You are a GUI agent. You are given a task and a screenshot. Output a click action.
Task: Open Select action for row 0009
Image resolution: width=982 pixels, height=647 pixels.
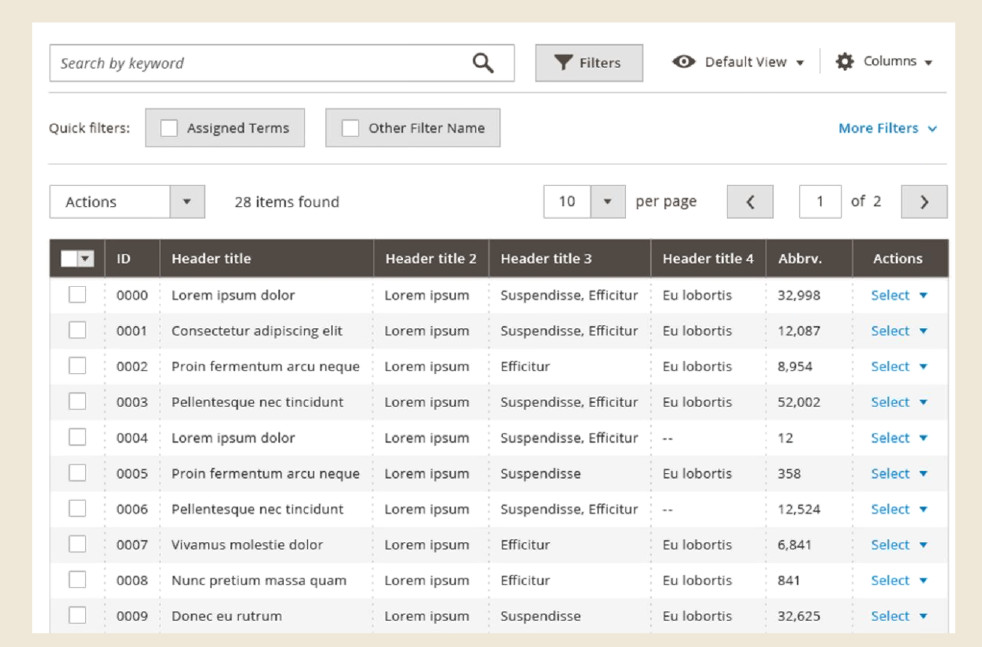click(899, 616)
